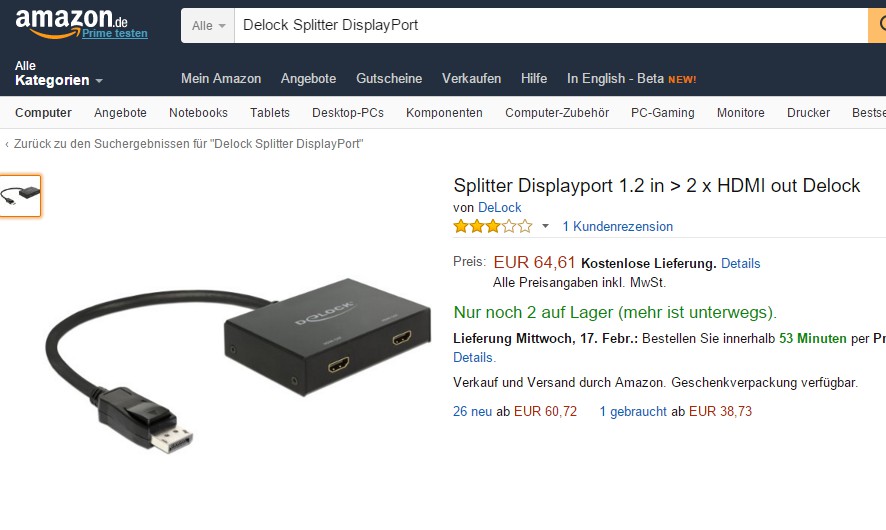Screen dimensions: 886x530
Task: Open the 'DeLock' brand link
Action: (x=499, y=208)
